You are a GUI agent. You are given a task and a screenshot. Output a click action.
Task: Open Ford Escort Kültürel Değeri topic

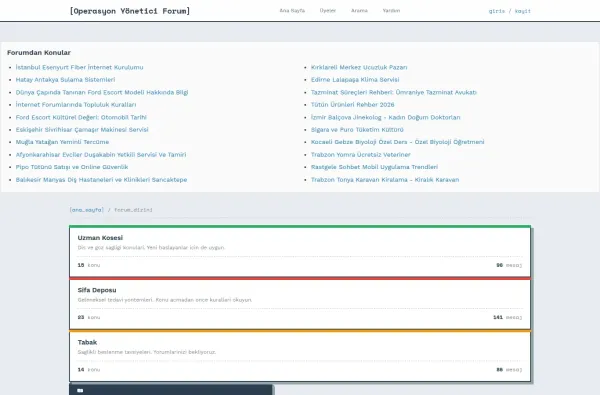[81, 117]
